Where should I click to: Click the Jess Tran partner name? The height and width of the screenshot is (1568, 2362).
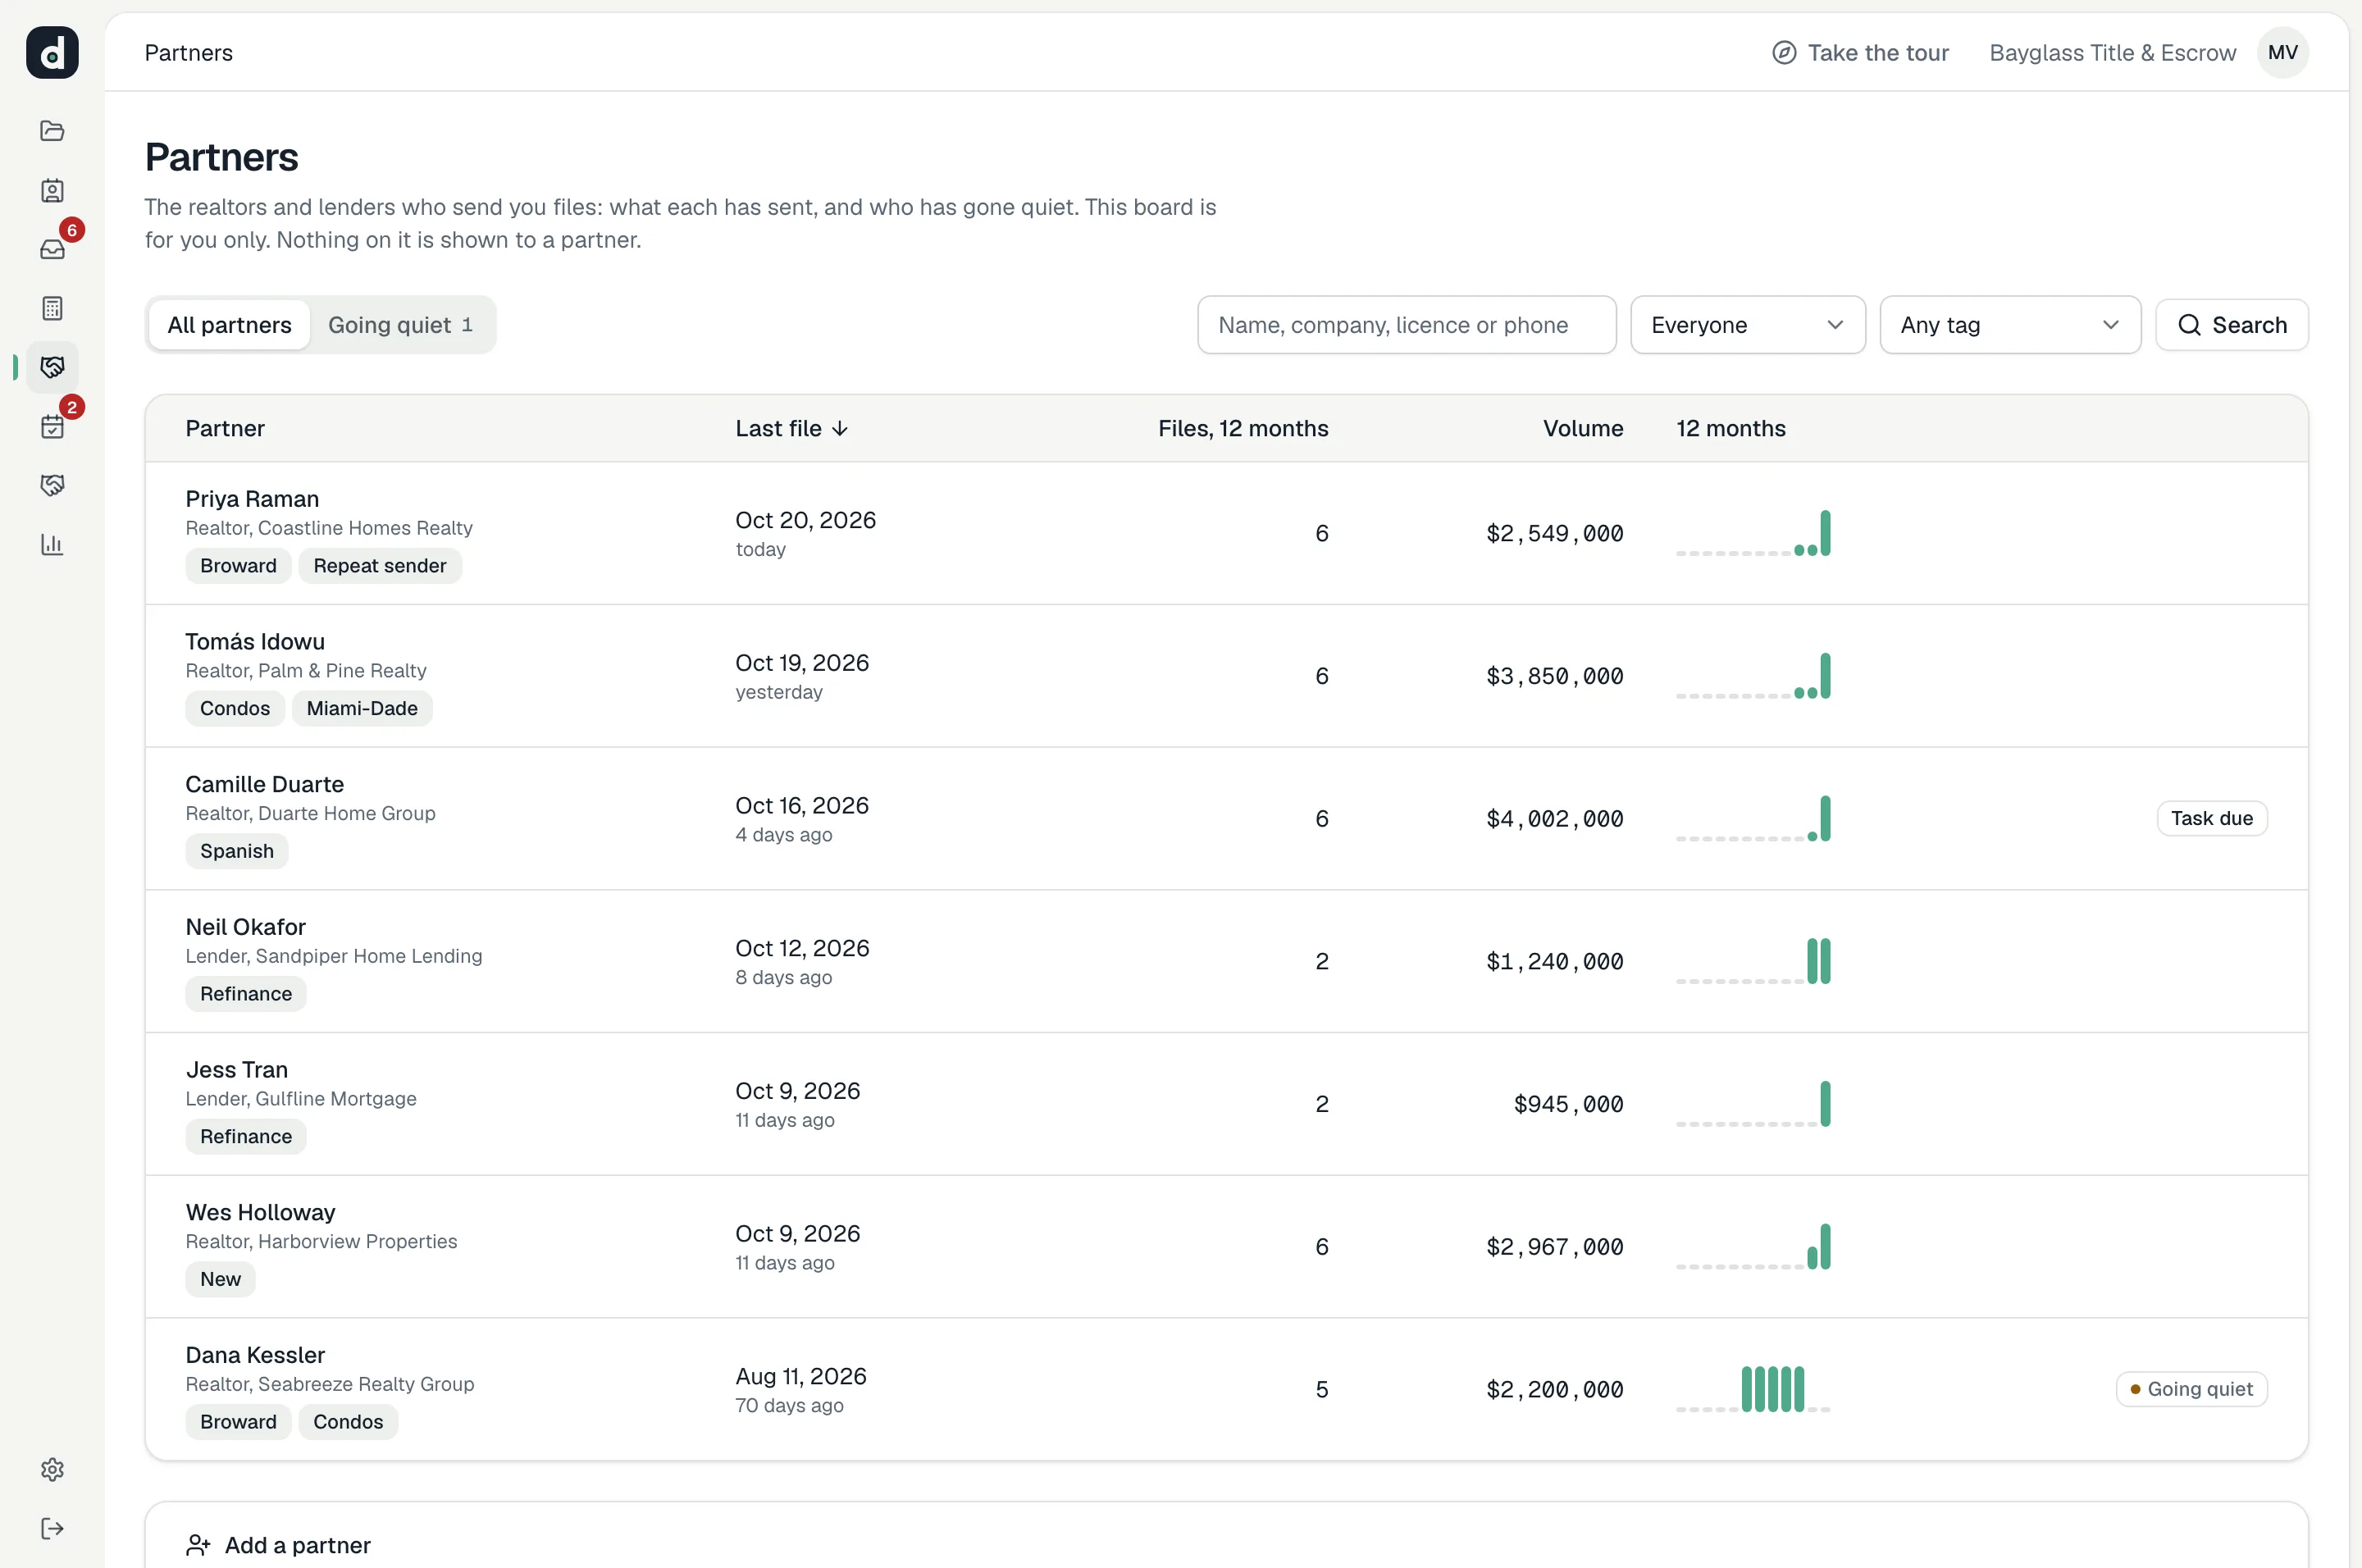click(x=237, y=1069)
